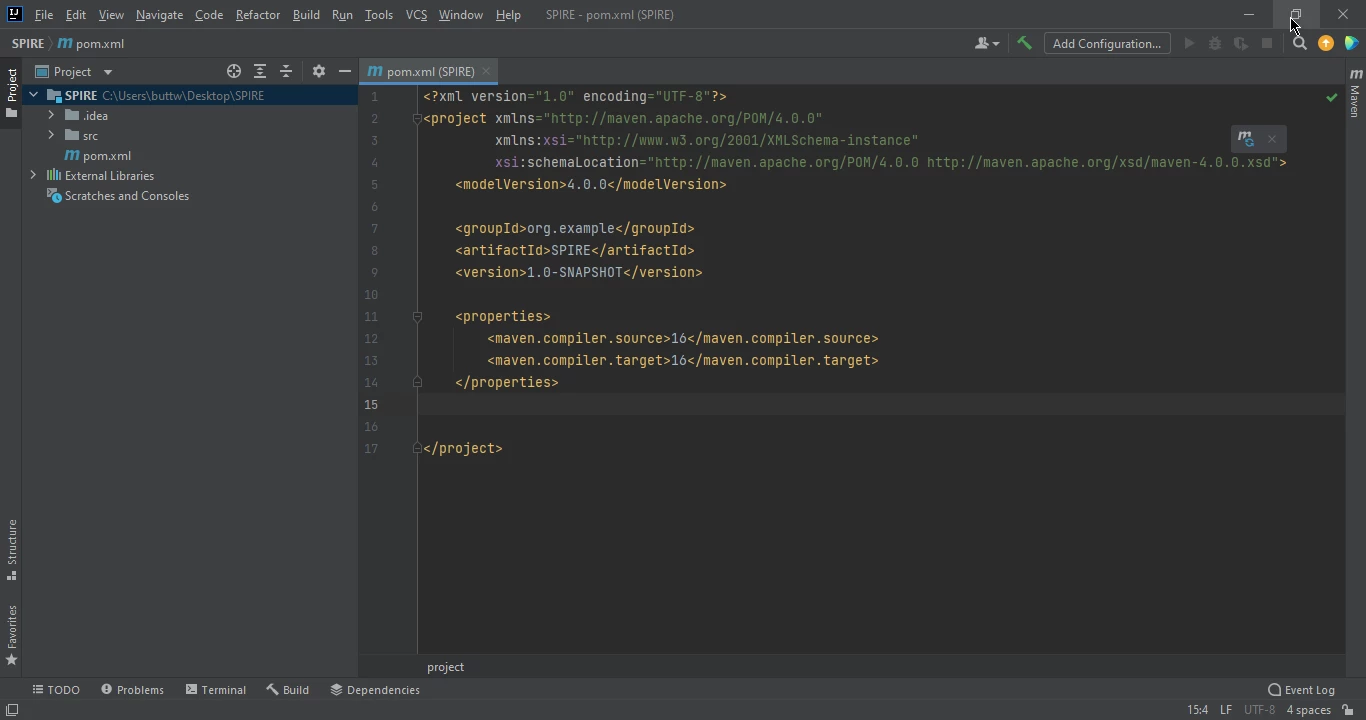Open the Refactor menu
The image size is (1366, 720).
[x=258, y=15]
